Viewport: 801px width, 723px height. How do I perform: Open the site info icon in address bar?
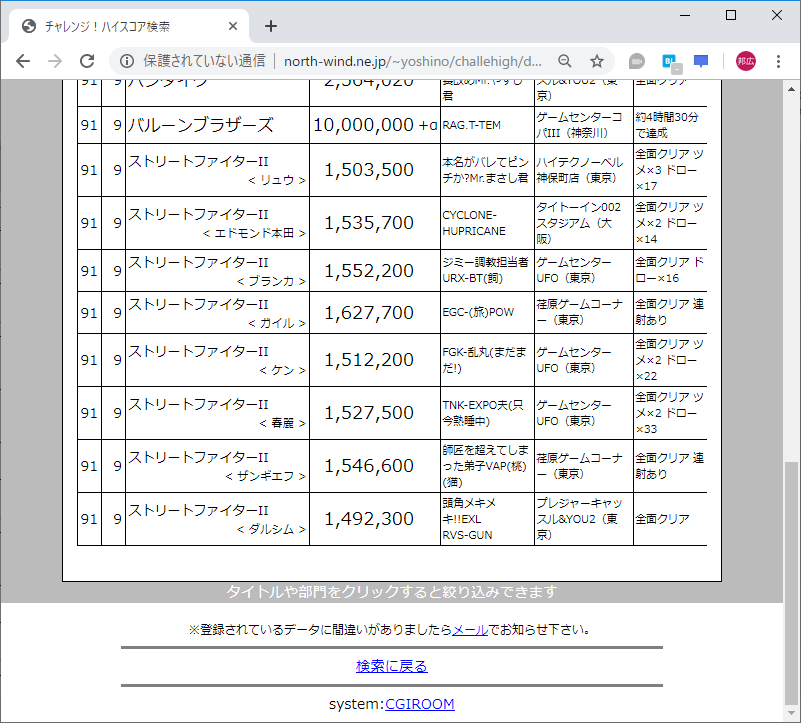127,61
